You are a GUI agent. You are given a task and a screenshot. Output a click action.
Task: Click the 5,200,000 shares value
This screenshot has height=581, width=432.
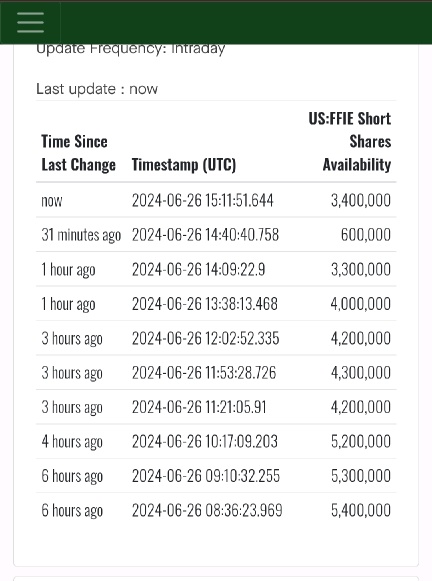pos(360,442)
